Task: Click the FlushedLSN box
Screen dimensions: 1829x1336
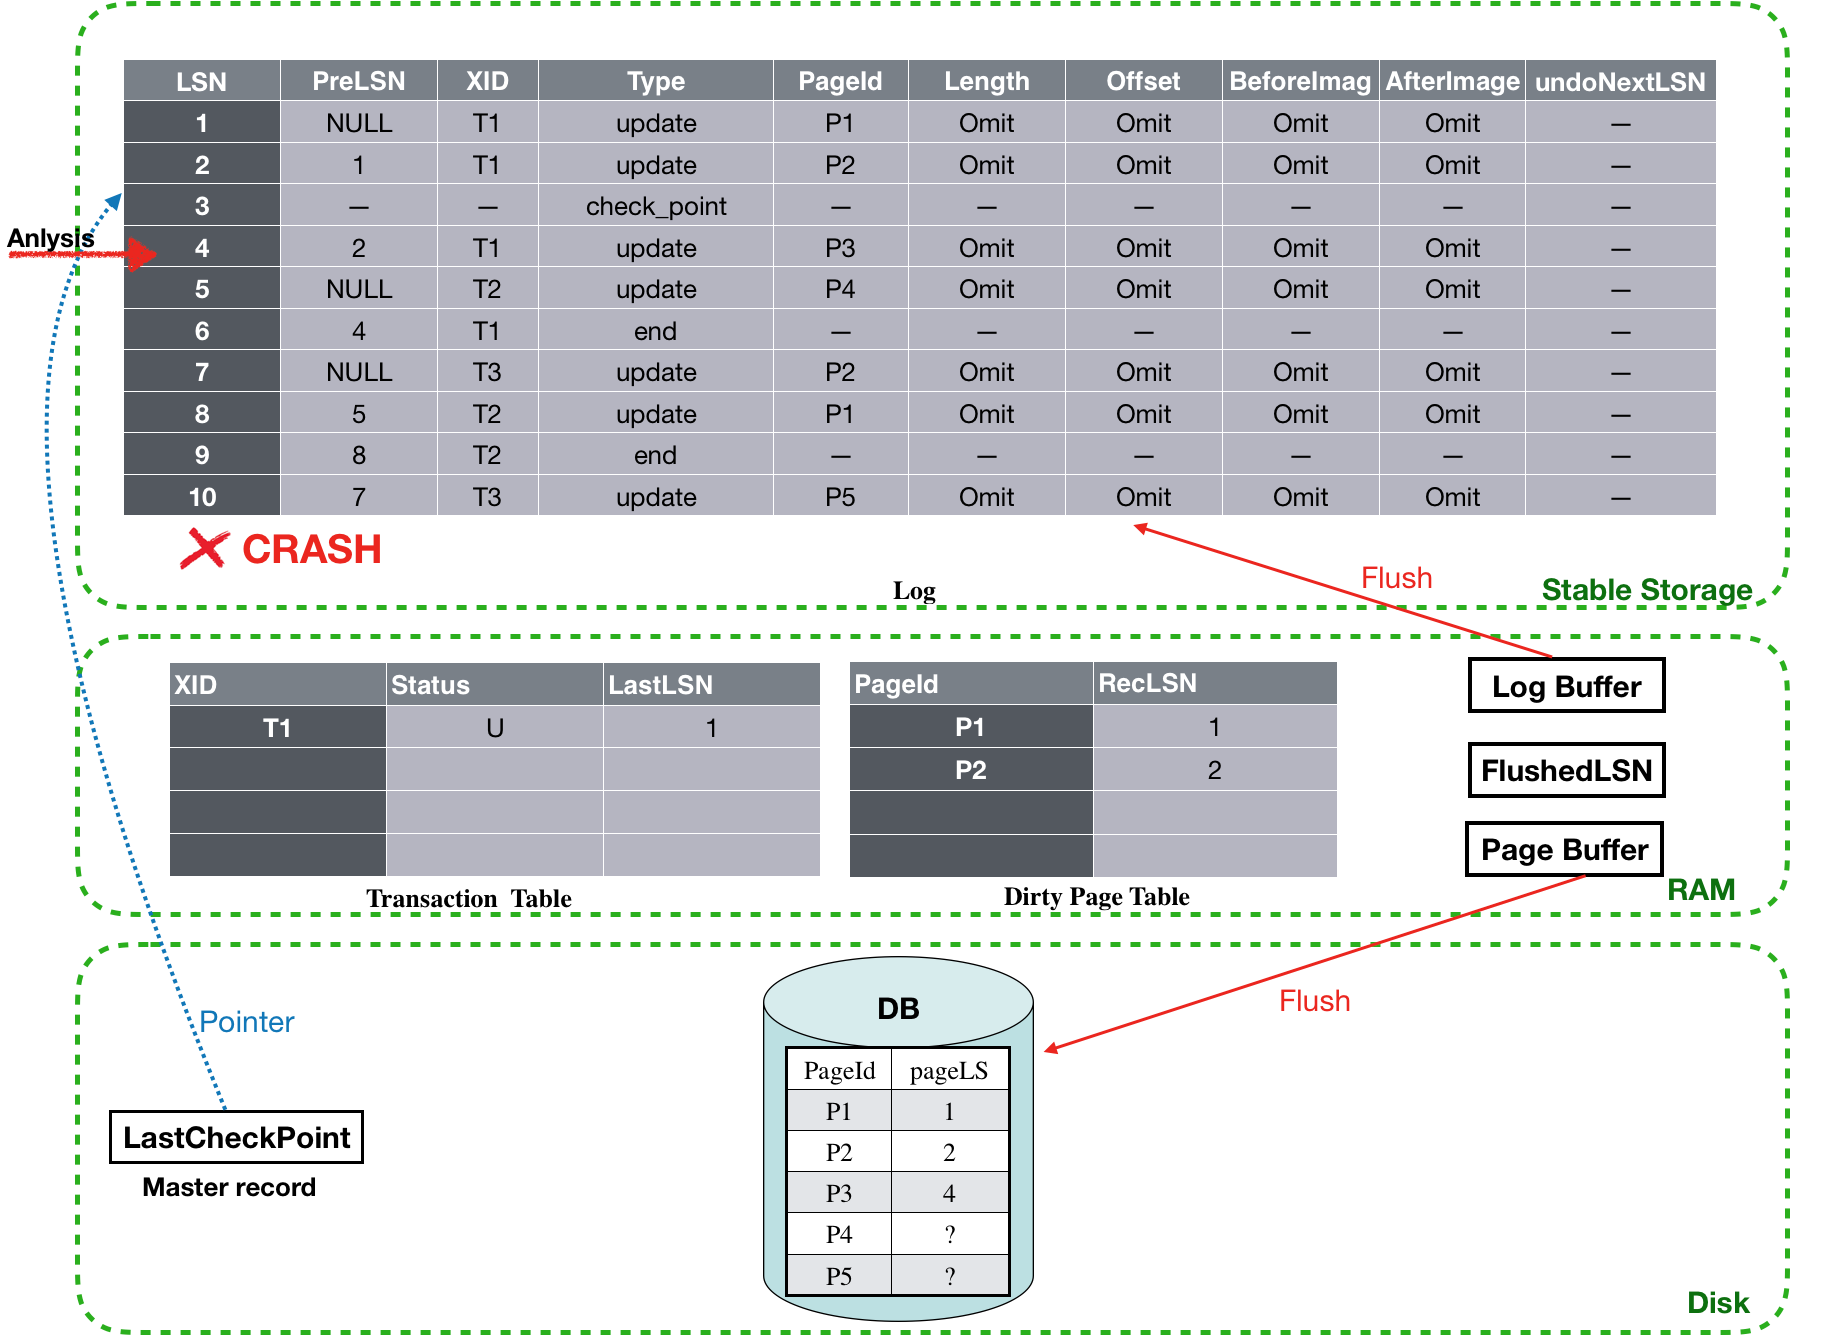Action: [x=1566, y=770]
